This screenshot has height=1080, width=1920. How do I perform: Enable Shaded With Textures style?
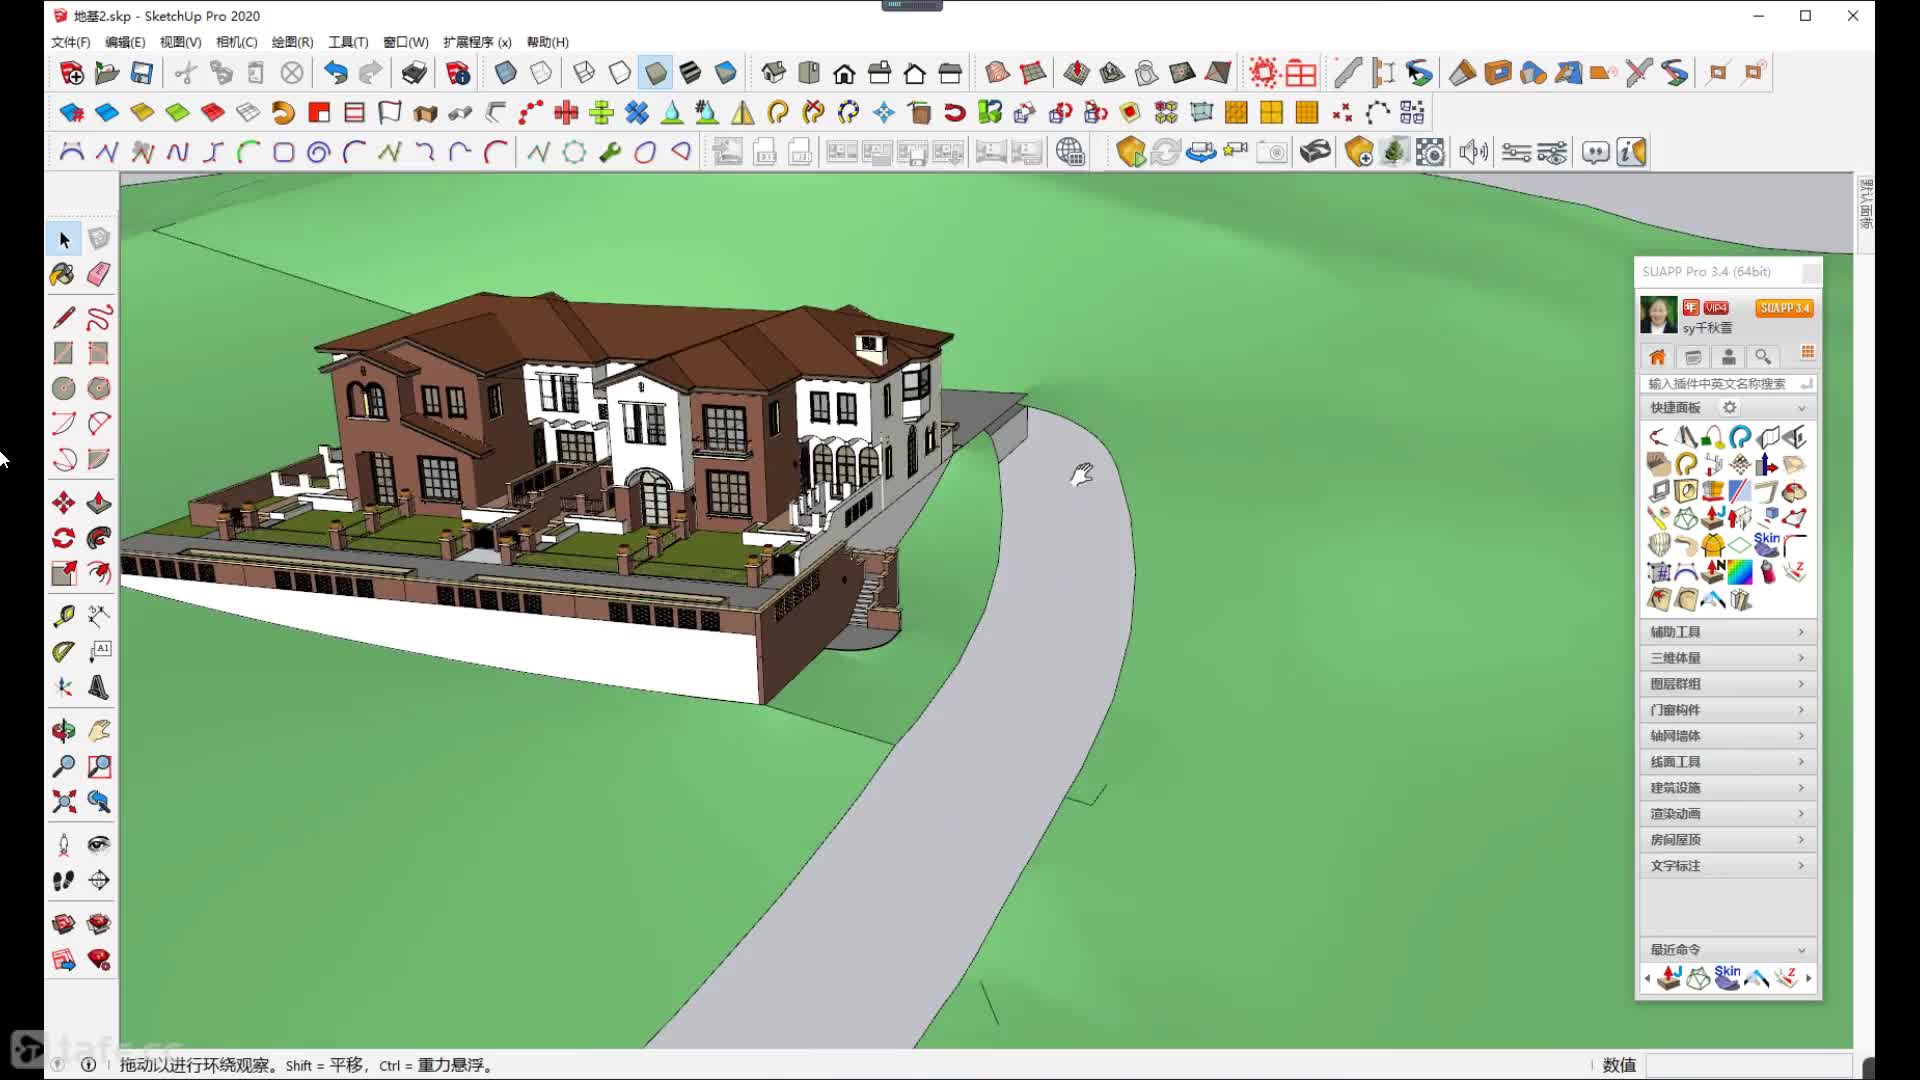[690, 73]
